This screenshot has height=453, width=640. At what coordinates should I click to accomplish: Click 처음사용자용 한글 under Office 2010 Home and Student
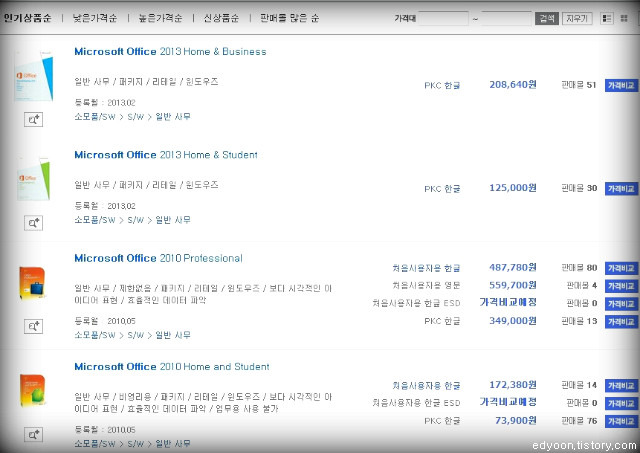pos(426,386)
